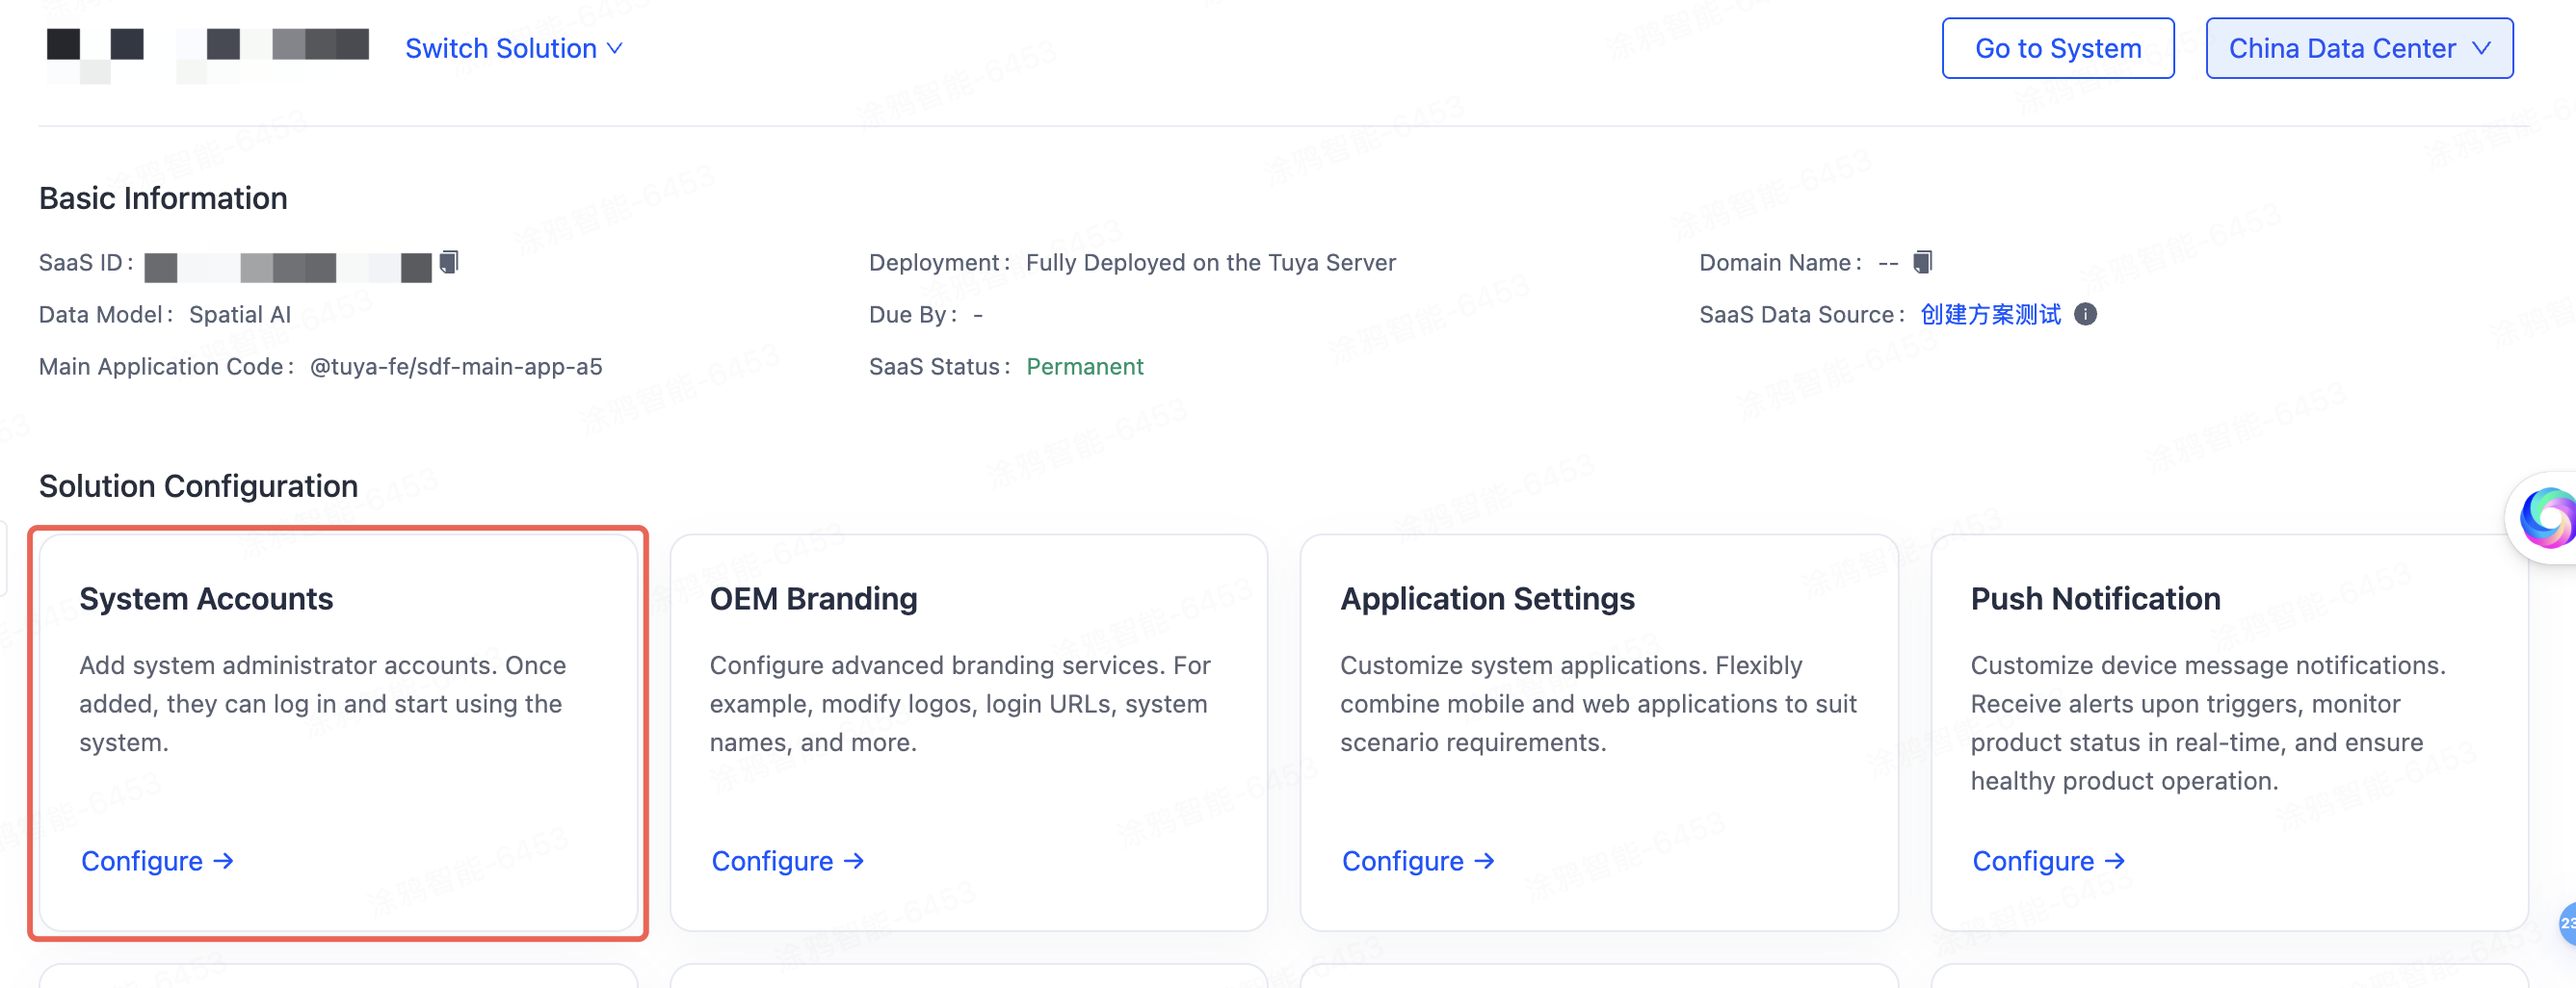Click the arrow icon after OEM Branding's Configure
The height and width of the screenshot is (988, 2576).
click(854, 861)
